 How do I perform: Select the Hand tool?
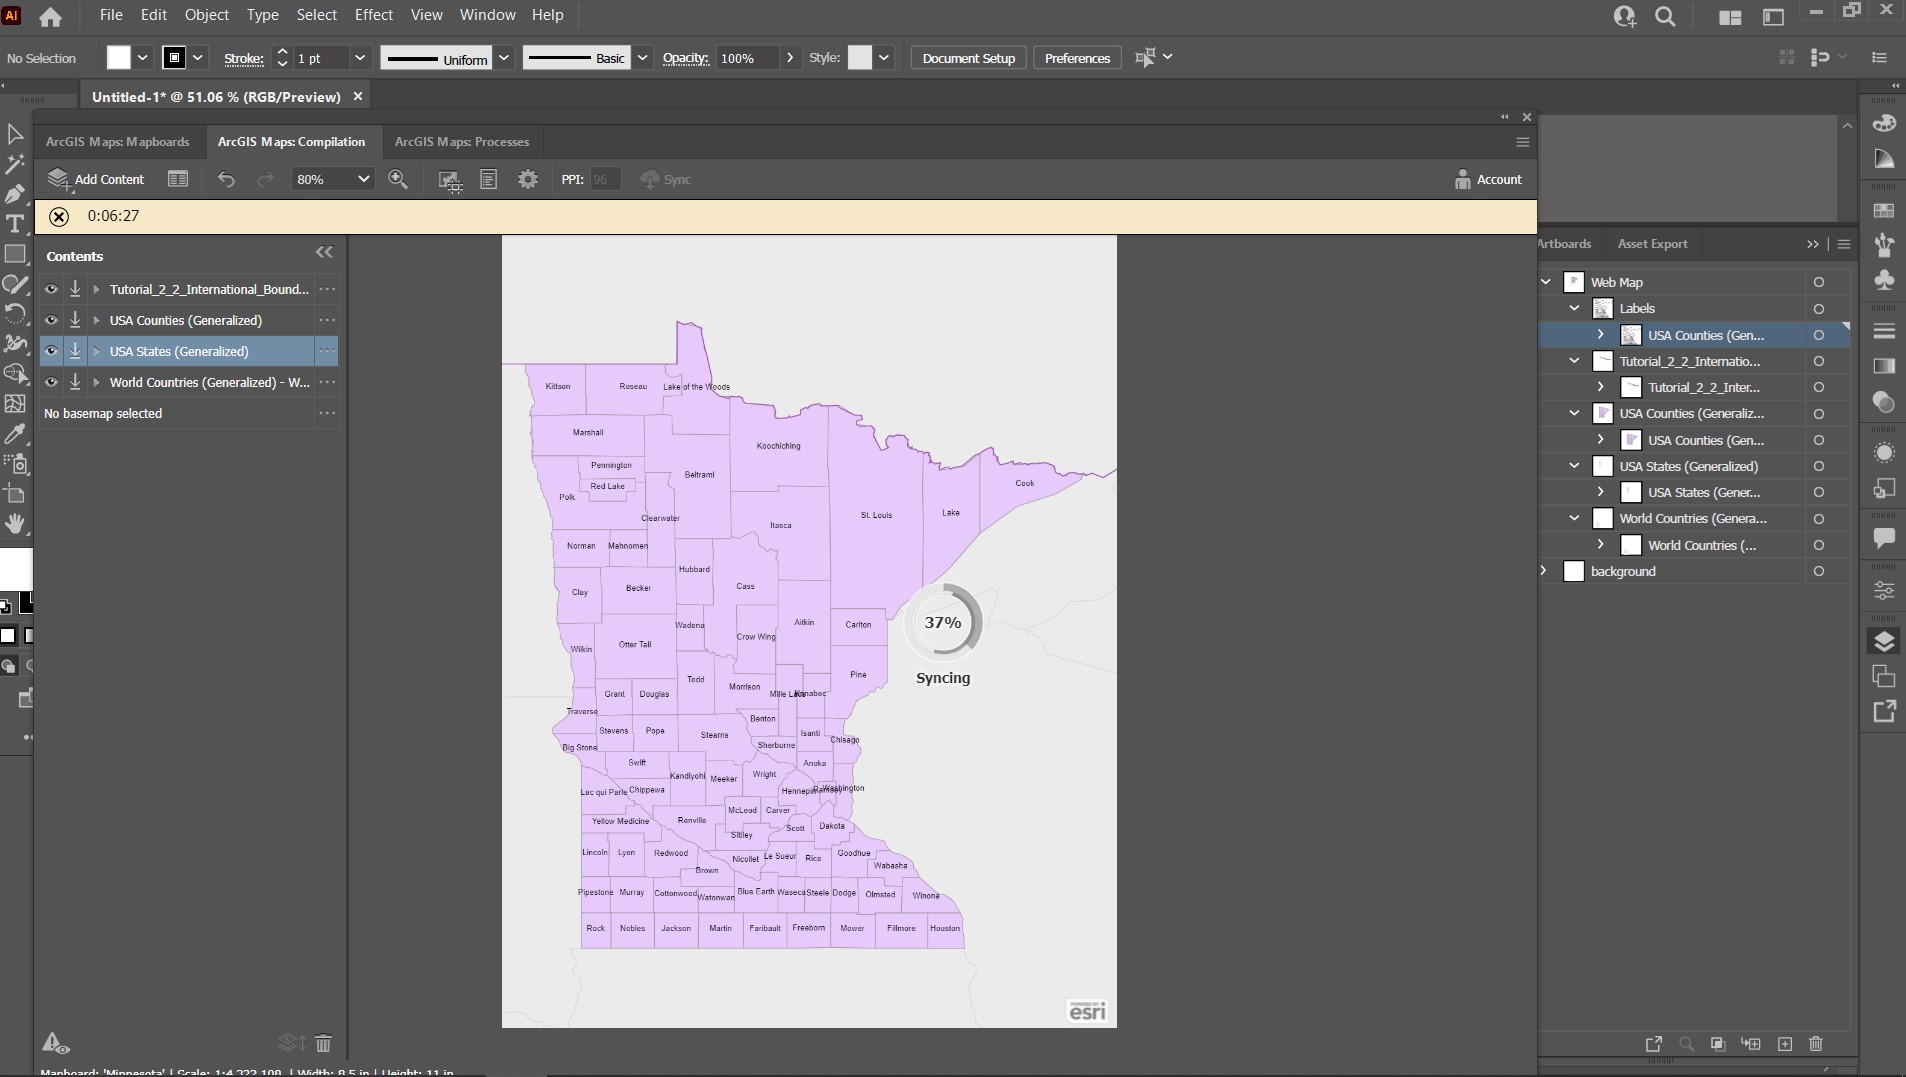click(15, 524)
